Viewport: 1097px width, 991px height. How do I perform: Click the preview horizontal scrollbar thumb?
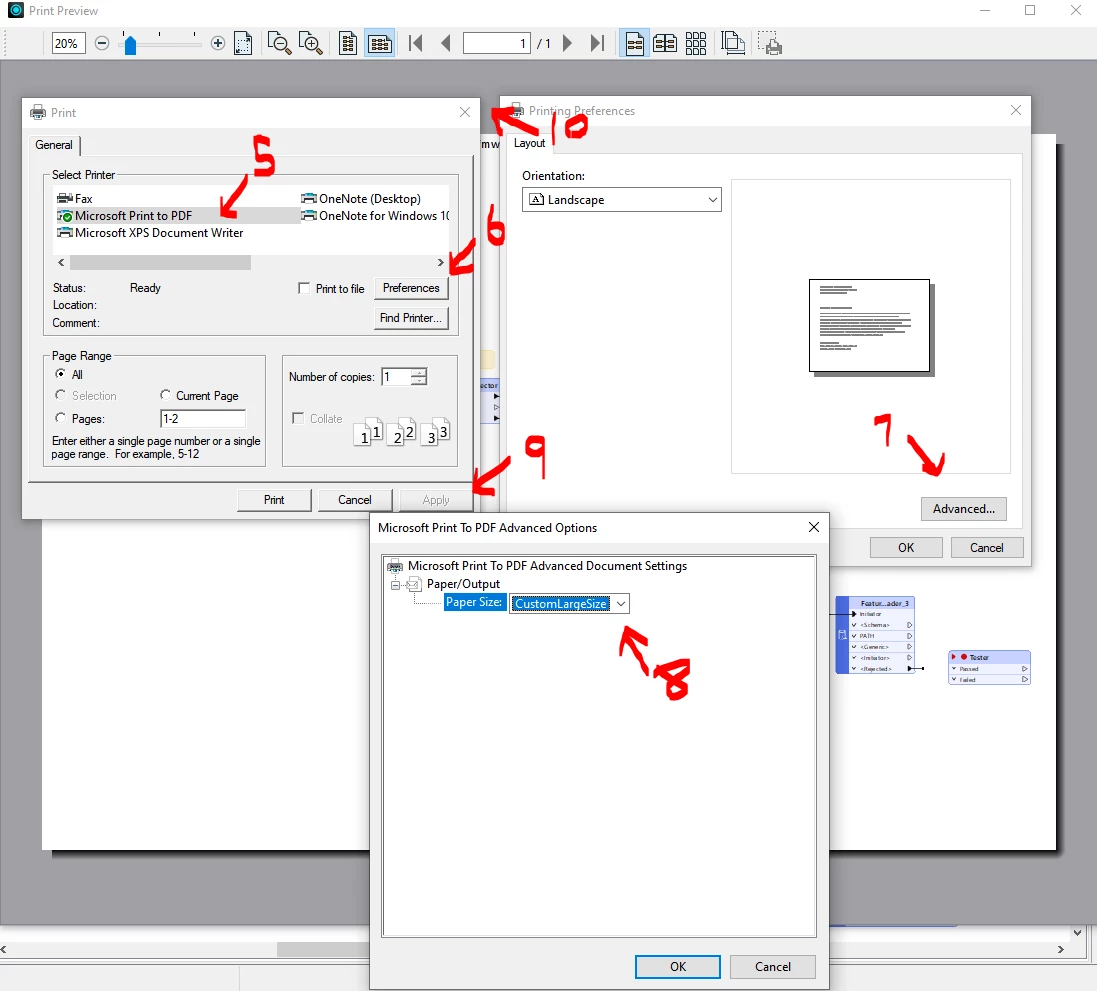(323, 949)
